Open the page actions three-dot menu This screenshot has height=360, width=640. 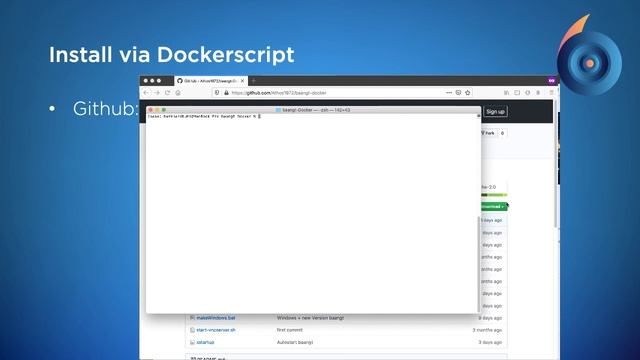(x=449, y=93)
